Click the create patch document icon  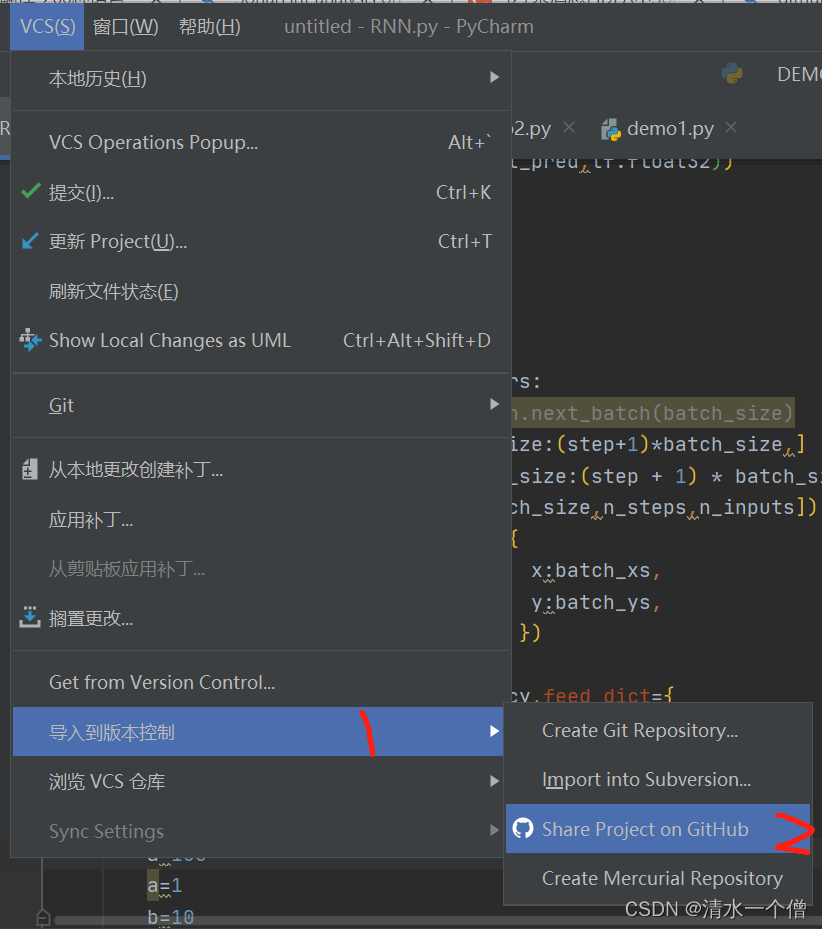[30, 469]
